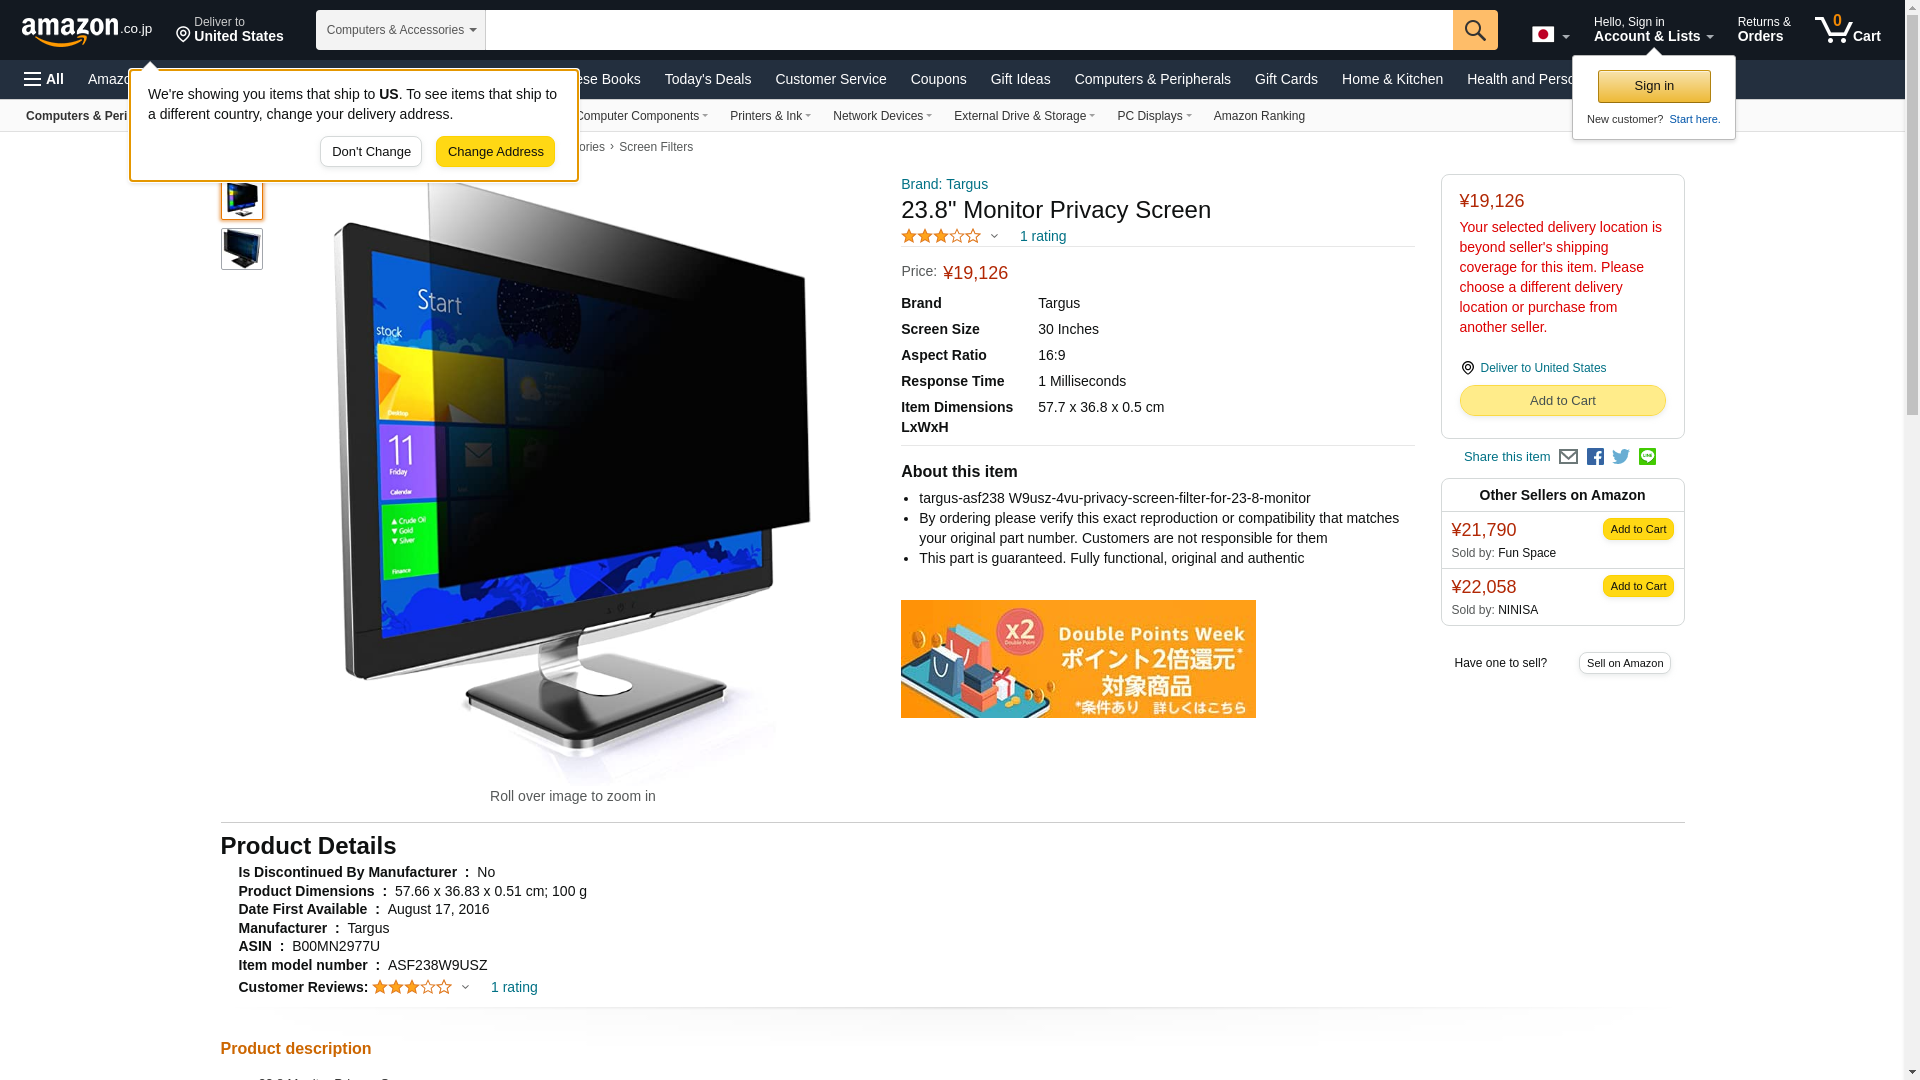Open the Brand: Targus link
1920x1080 pixels.
click(x=944, y=184)
